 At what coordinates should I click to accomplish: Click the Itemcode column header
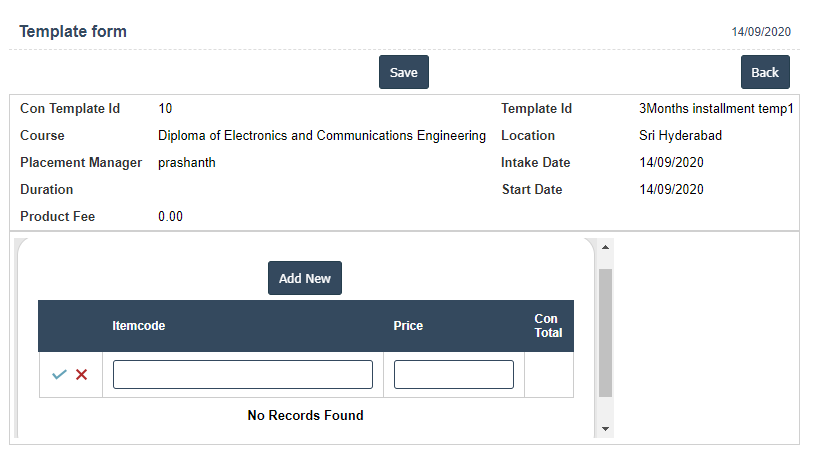pyautogui.click(x=139, y=326)
